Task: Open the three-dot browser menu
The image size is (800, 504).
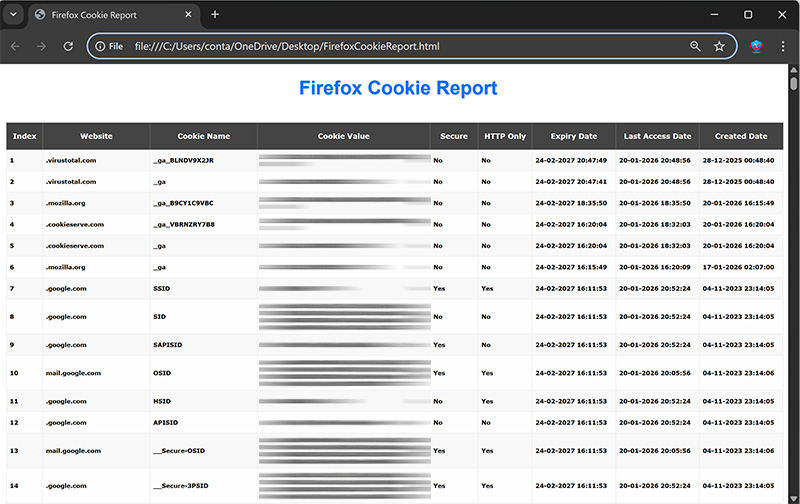Action: point(783,46)
